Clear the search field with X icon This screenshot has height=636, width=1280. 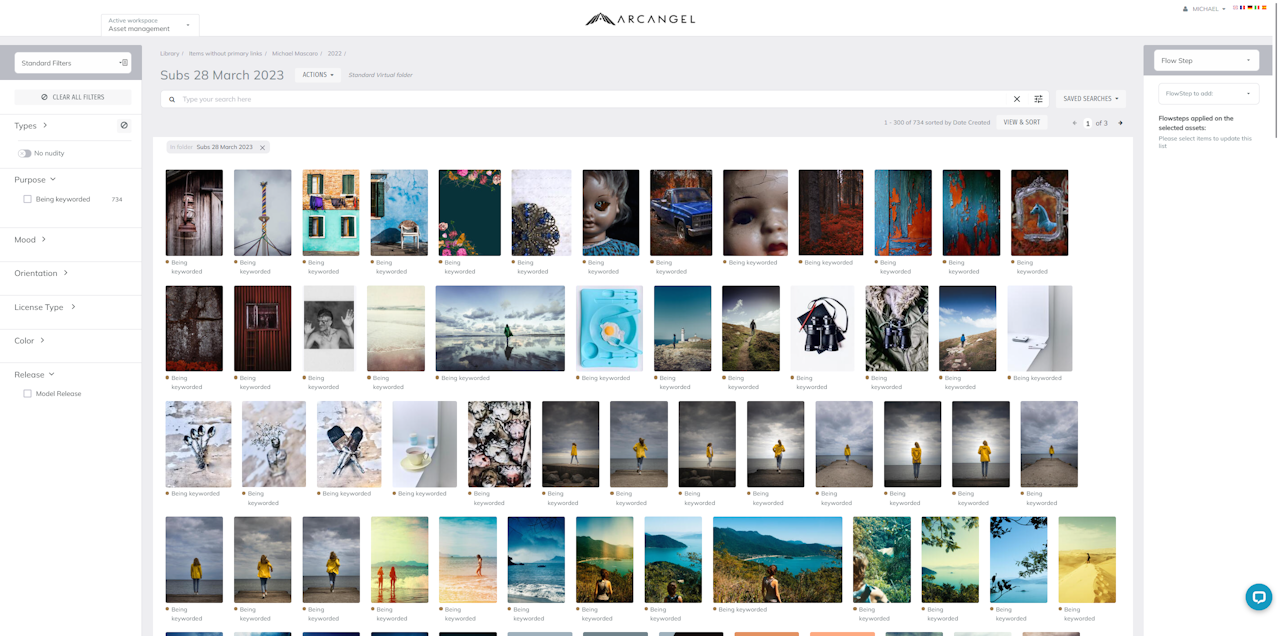click(x=1017, y=99)
